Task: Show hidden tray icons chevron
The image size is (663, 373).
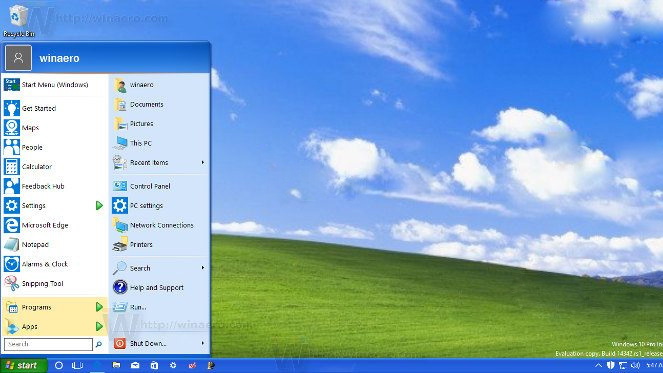Action: coord(598,365)
